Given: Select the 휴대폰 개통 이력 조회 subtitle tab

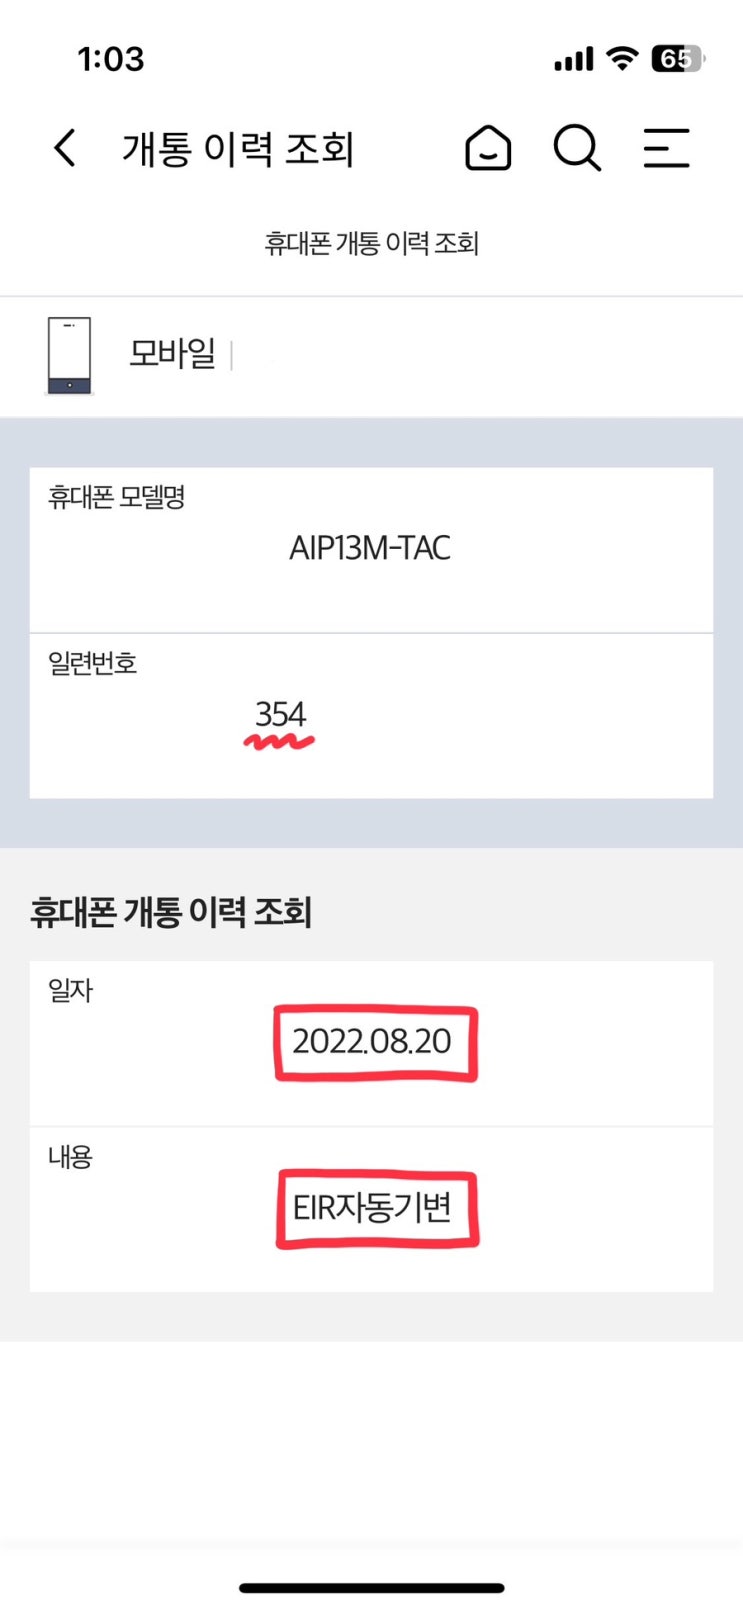Looking at the screenshot, I should click(371, 243).
